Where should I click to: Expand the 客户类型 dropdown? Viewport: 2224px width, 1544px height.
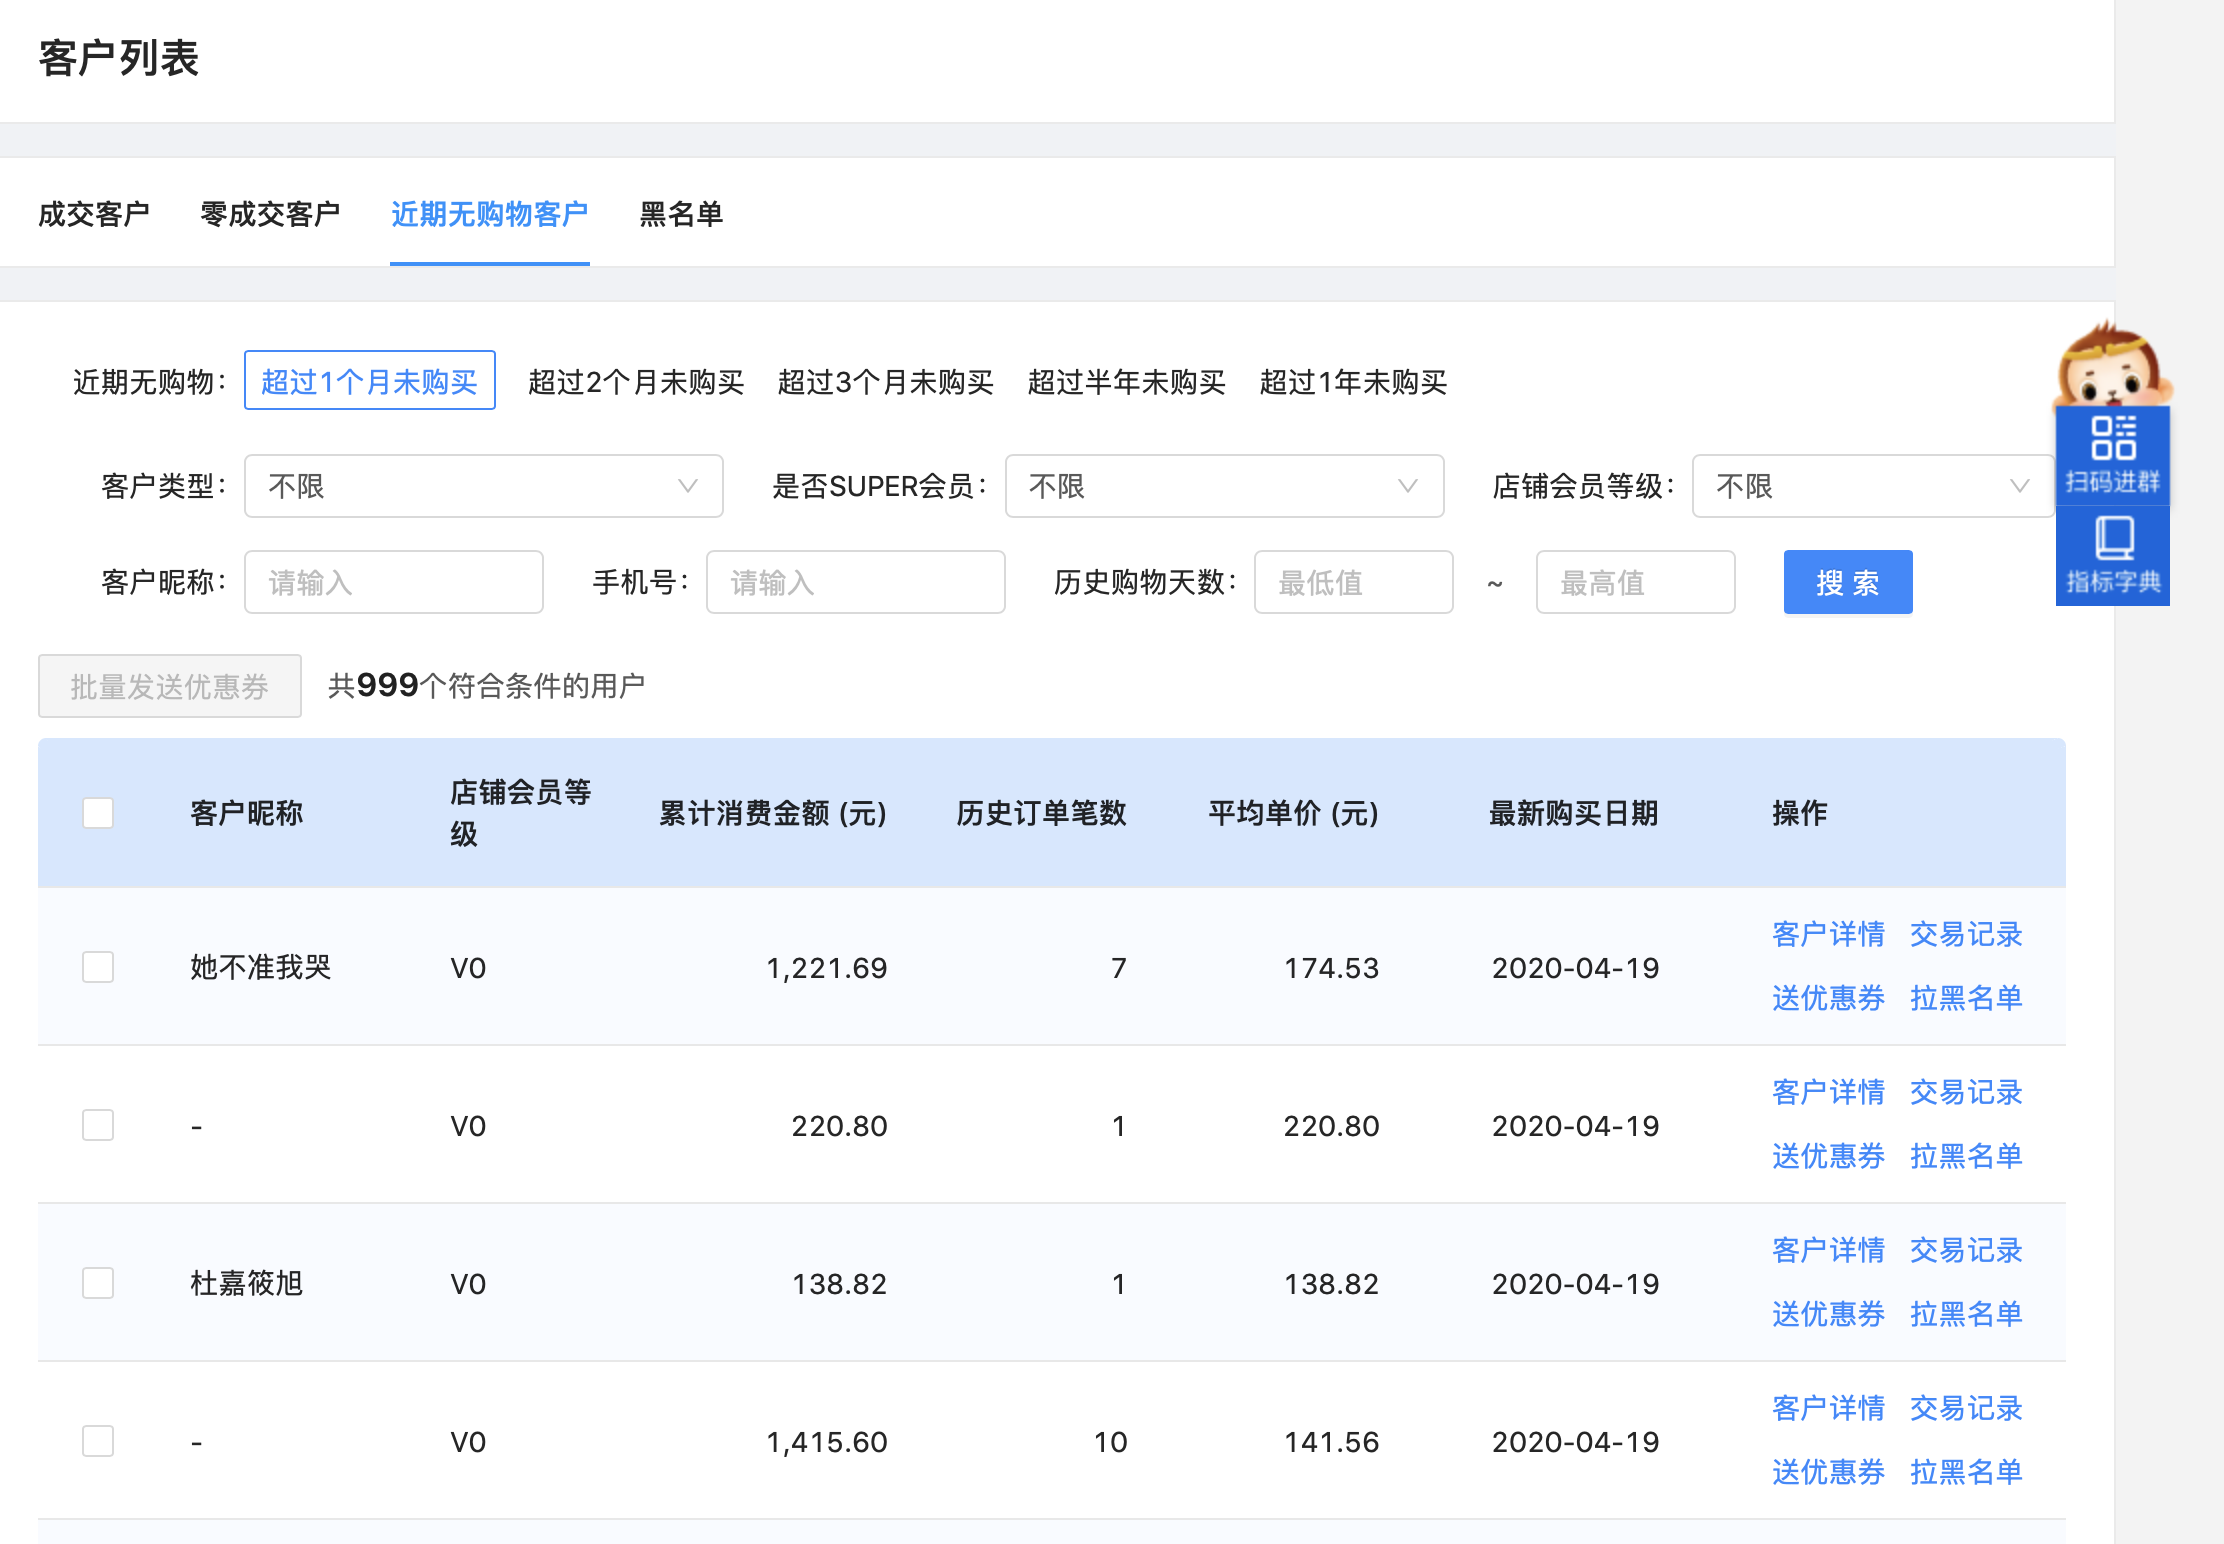(483, 486)
